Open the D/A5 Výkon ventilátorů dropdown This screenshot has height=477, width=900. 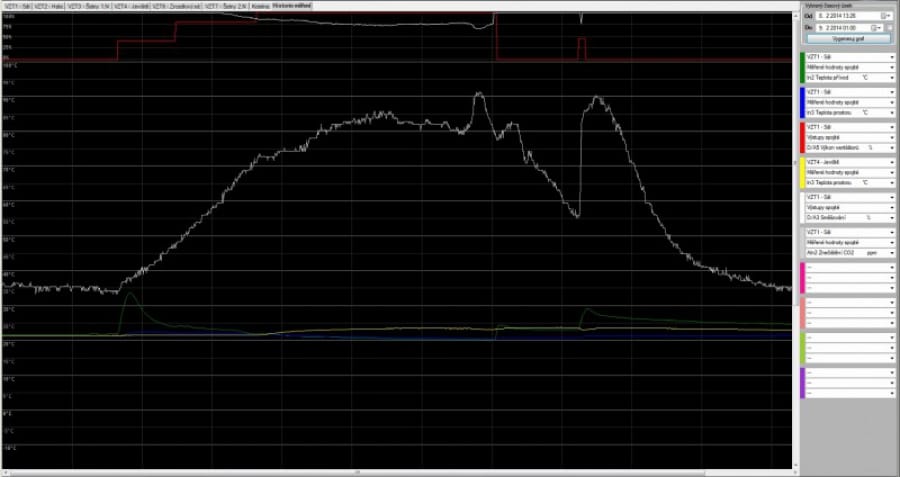891,146
